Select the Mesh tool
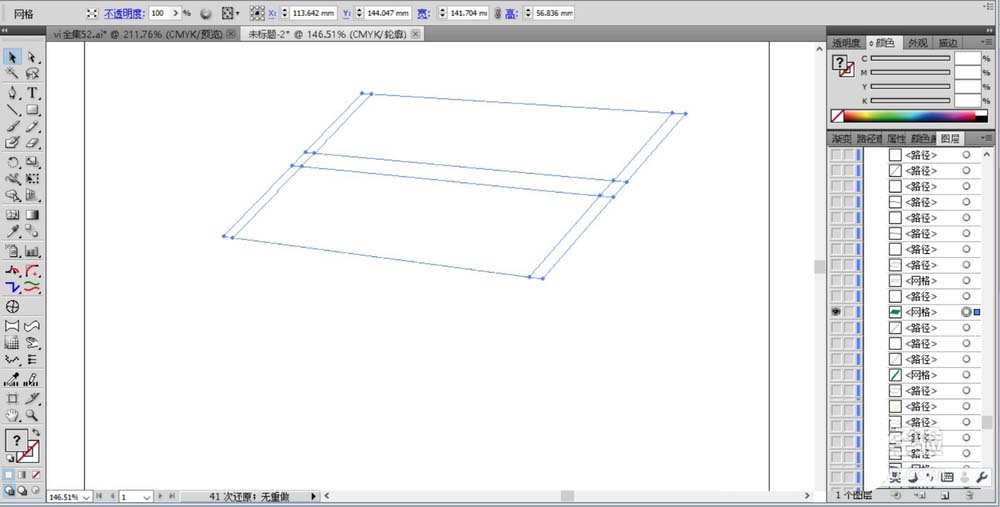 pyautogui.click(x=12, y=215)
